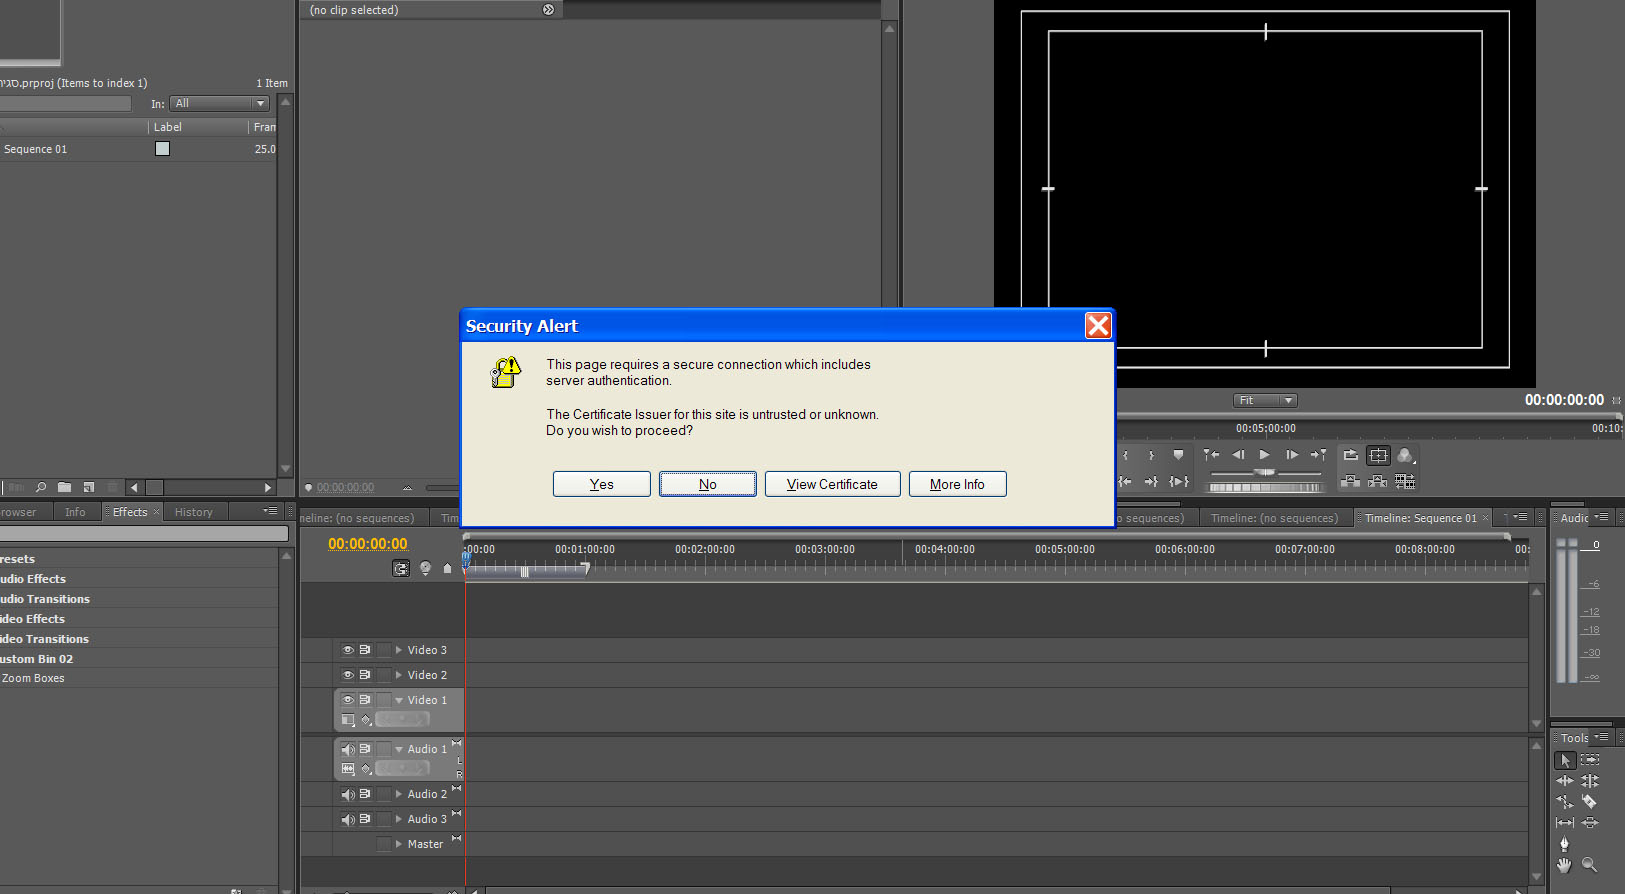Pick the Pen tool in Tools panel
Viewport: 1625px width, 894px height.
point(1565,844)
